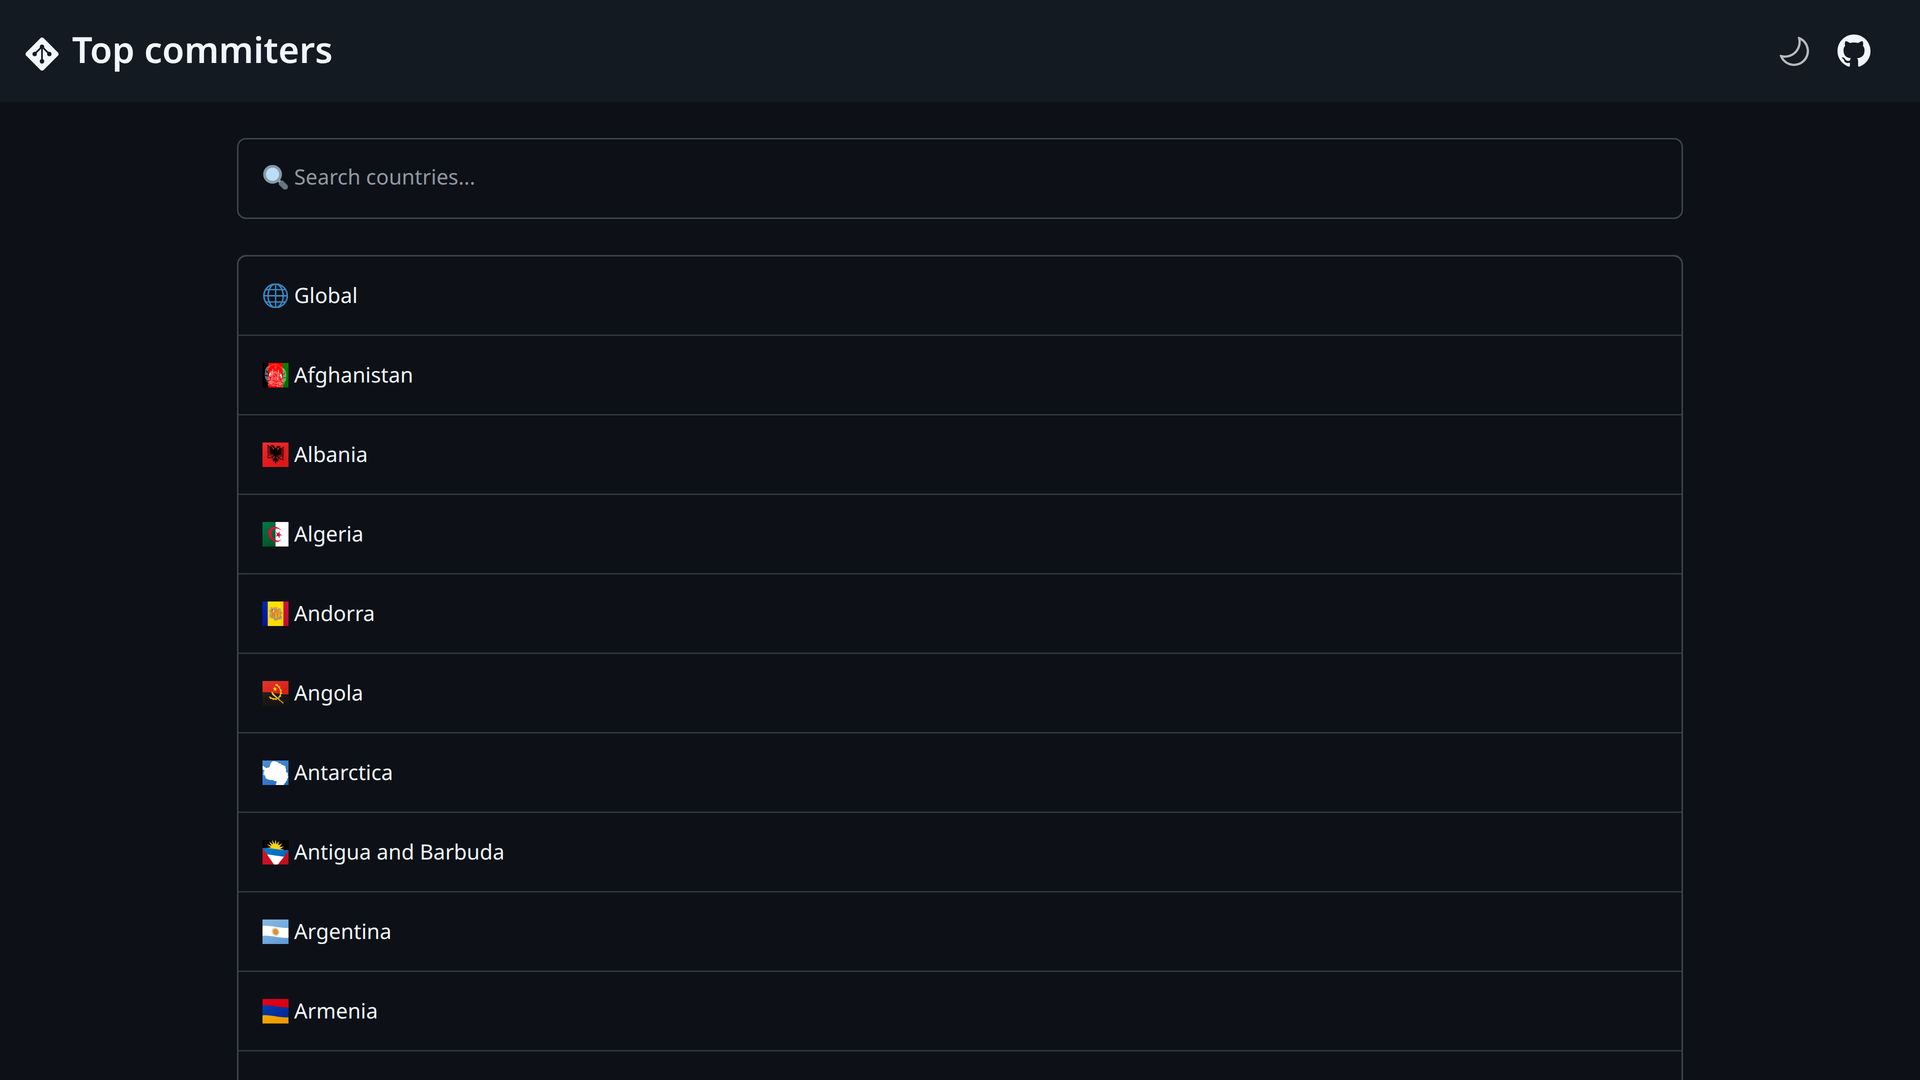This screenshot has height=1080, width=1920.
Task: Focus the Search countries input field
Action: tap(960, 178)
